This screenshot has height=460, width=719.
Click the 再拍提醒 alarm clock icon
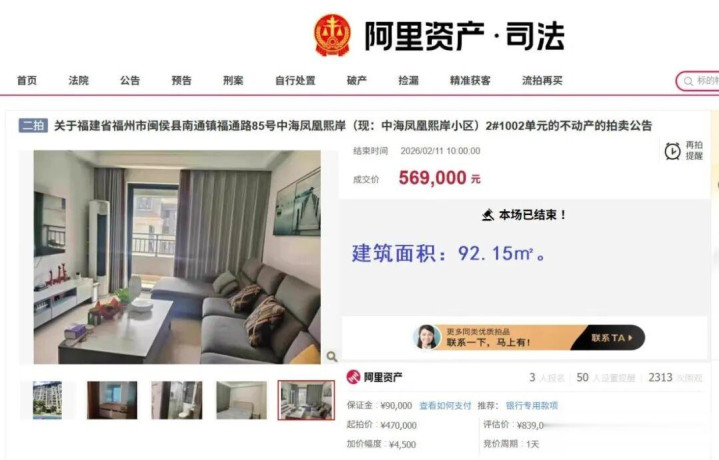[x=672, y=151]
